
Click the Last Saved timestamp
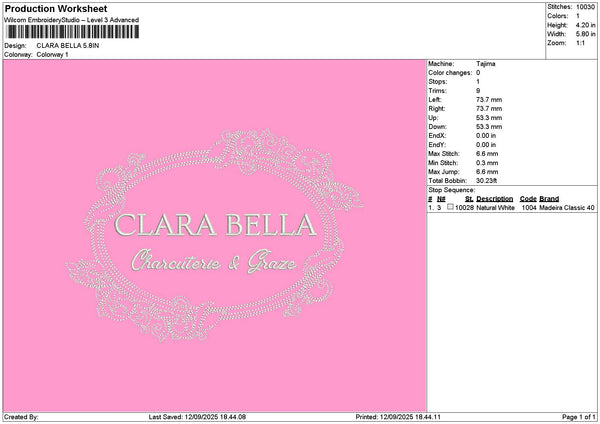point(197,417)
